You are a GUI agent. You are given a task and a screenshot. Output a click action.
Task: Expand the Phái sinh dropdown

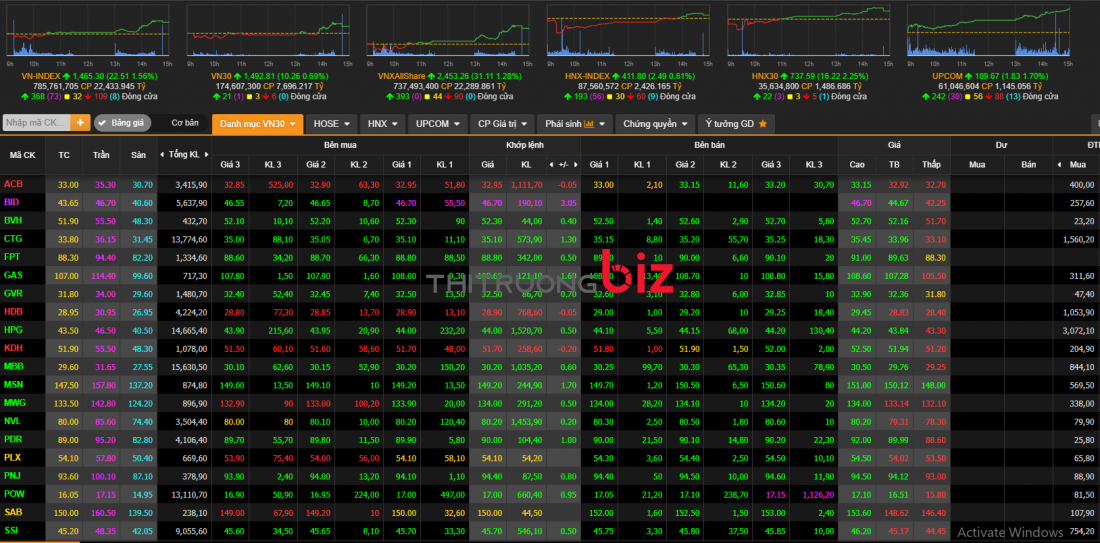point(575,123)
